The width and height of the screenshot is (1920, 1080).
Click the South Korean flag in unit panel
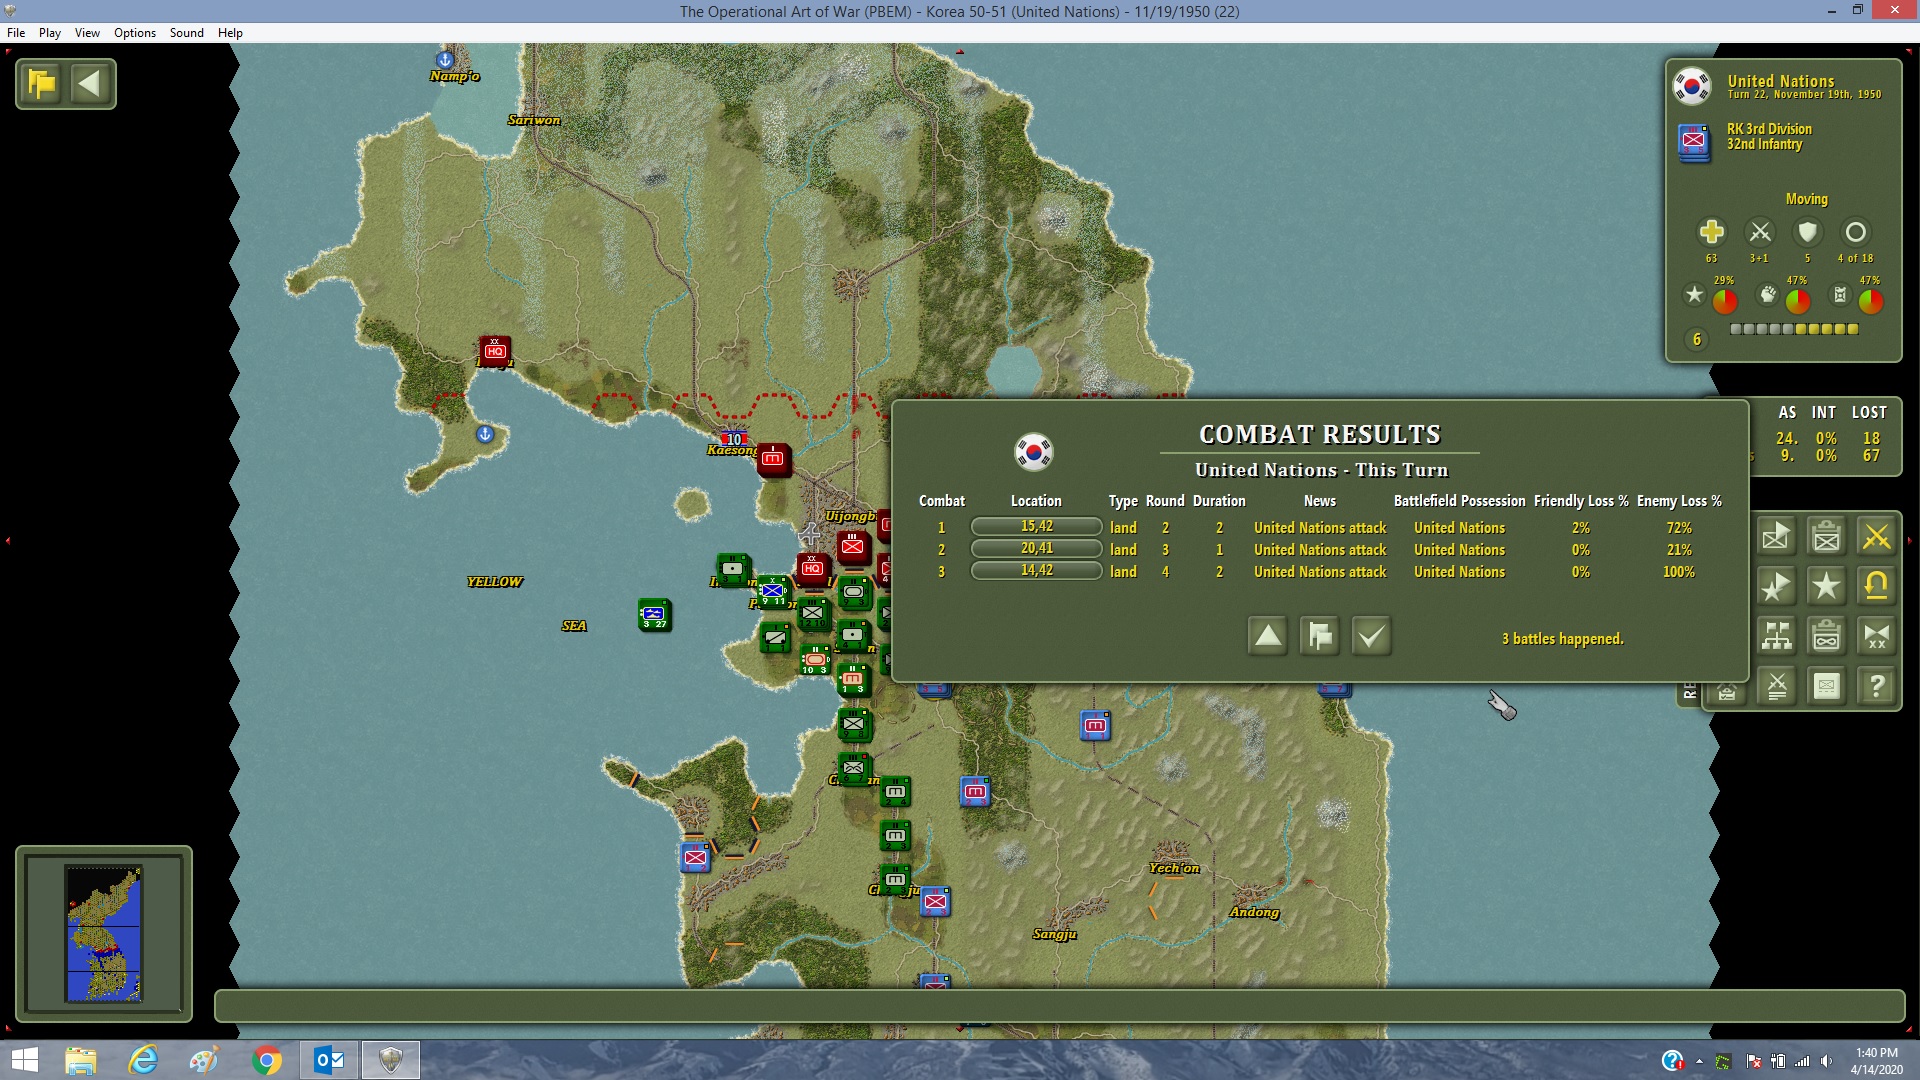pyautogui.click(x=1692, y=86)
